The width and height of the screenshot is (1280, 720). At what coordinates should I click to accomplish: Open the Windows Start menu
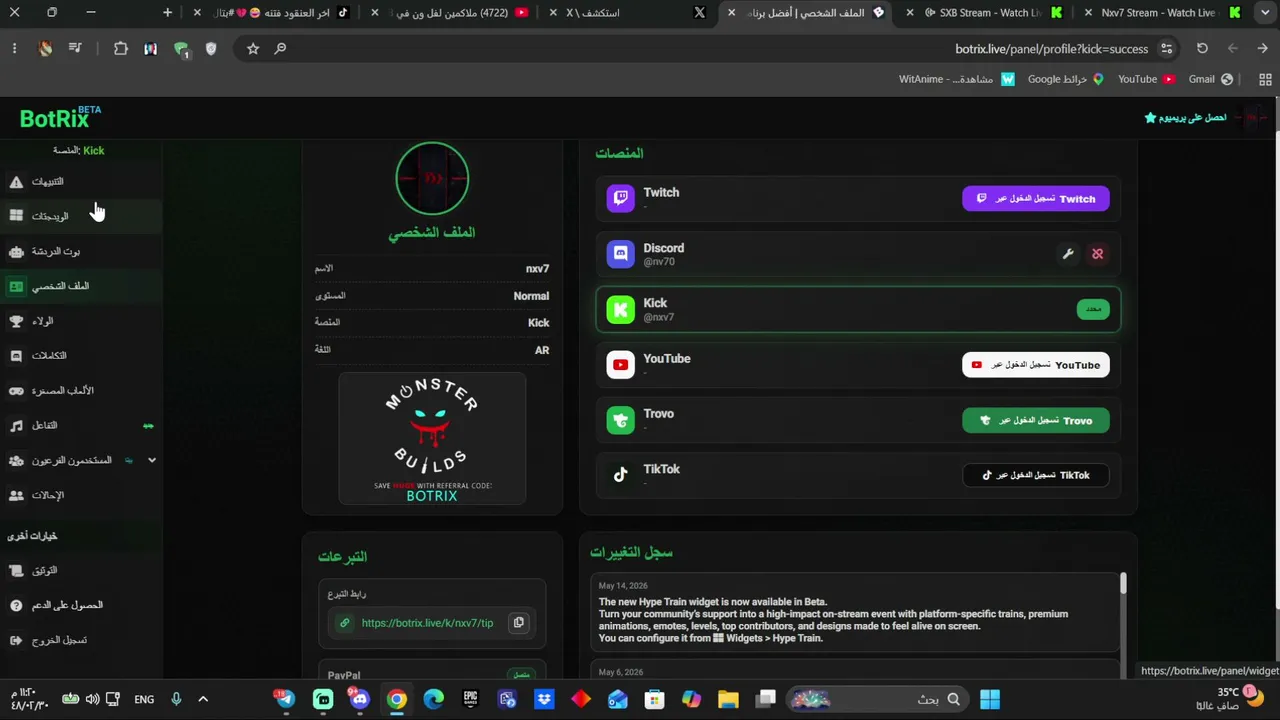click(990, 700)
